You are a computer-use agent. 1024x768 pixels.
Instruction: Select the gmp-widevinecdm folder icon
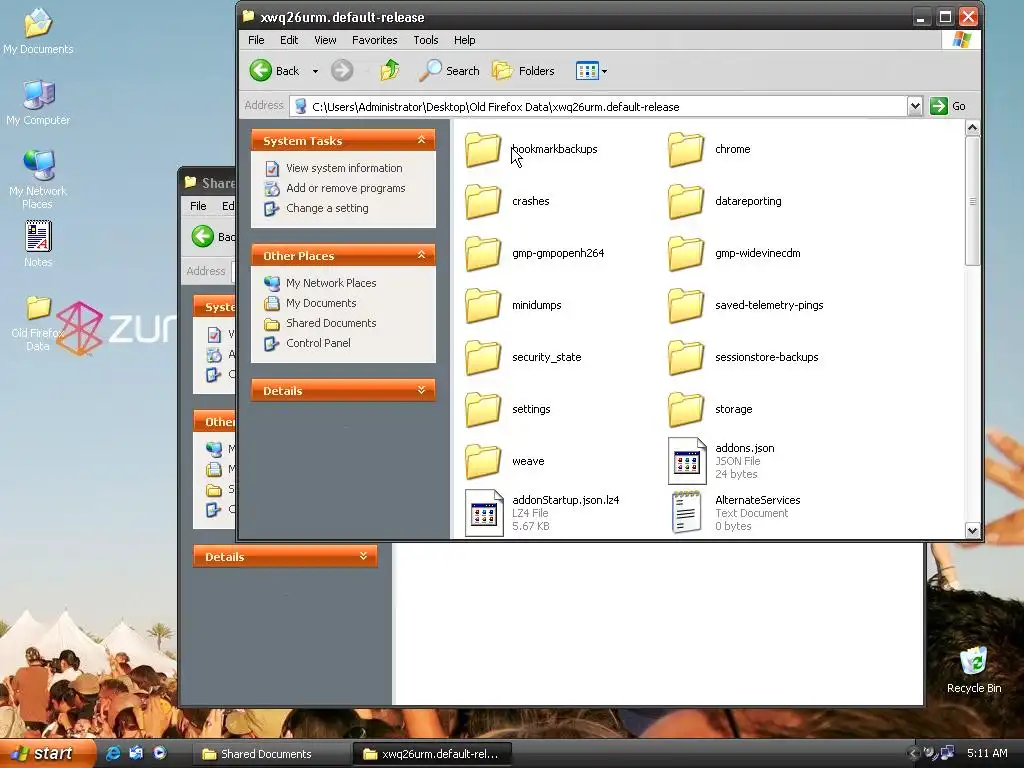click(x=686, y=253)
